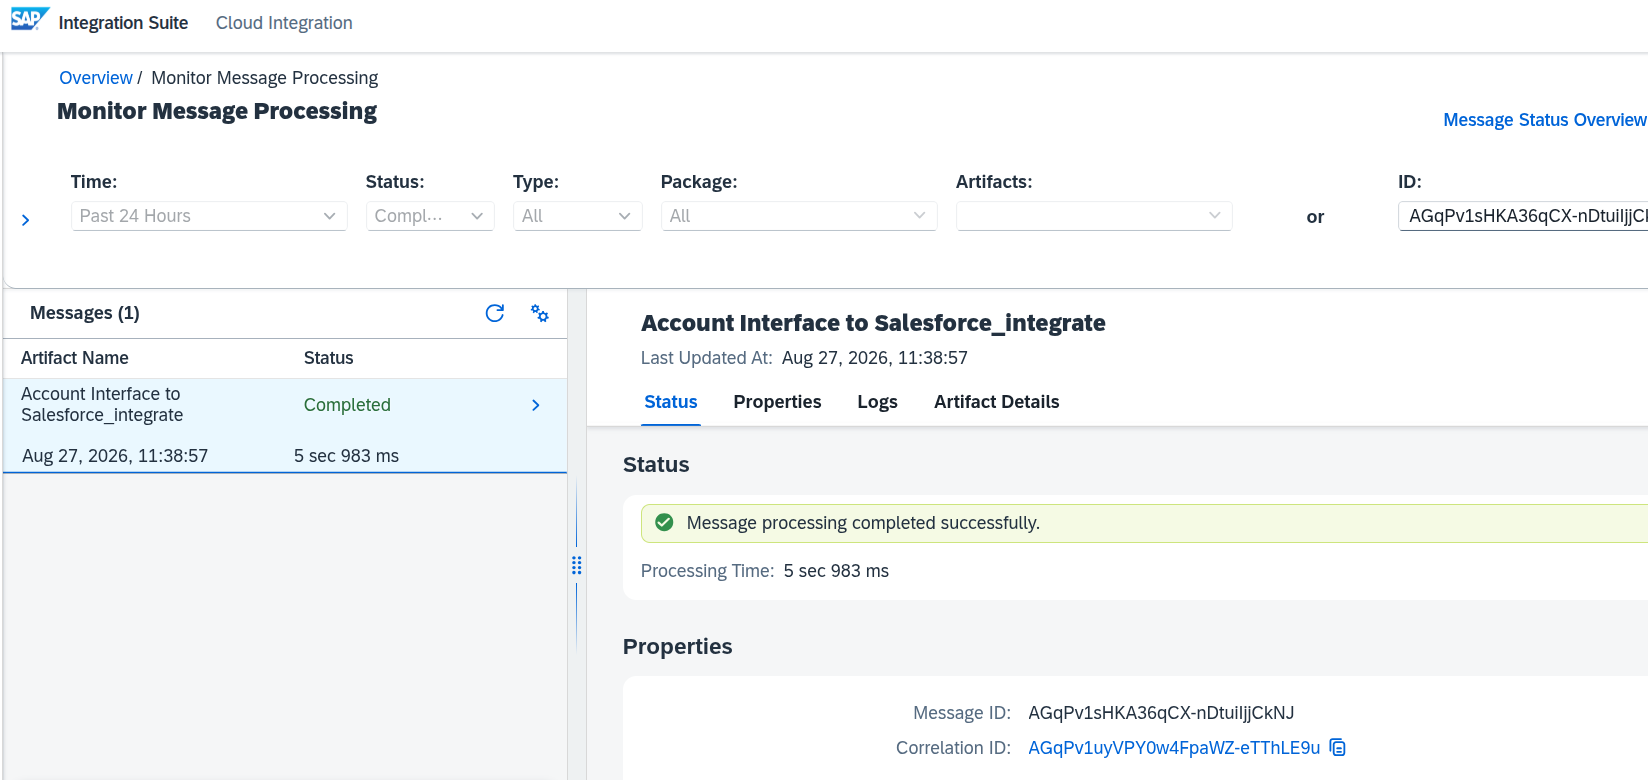Click the Last Updated At date value
Image resolution: width=1648 pixels, height=780 pixels.
point(875,358)
